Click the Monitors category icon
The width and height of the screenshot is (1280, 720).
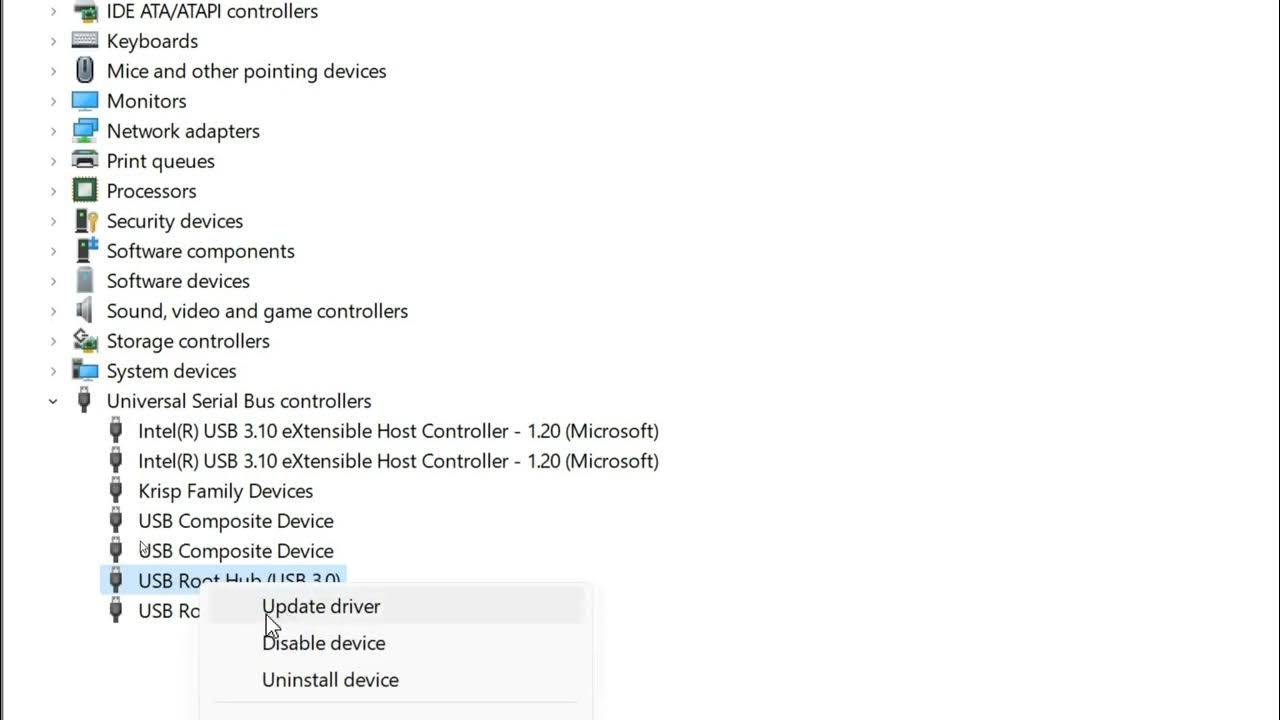85,101
